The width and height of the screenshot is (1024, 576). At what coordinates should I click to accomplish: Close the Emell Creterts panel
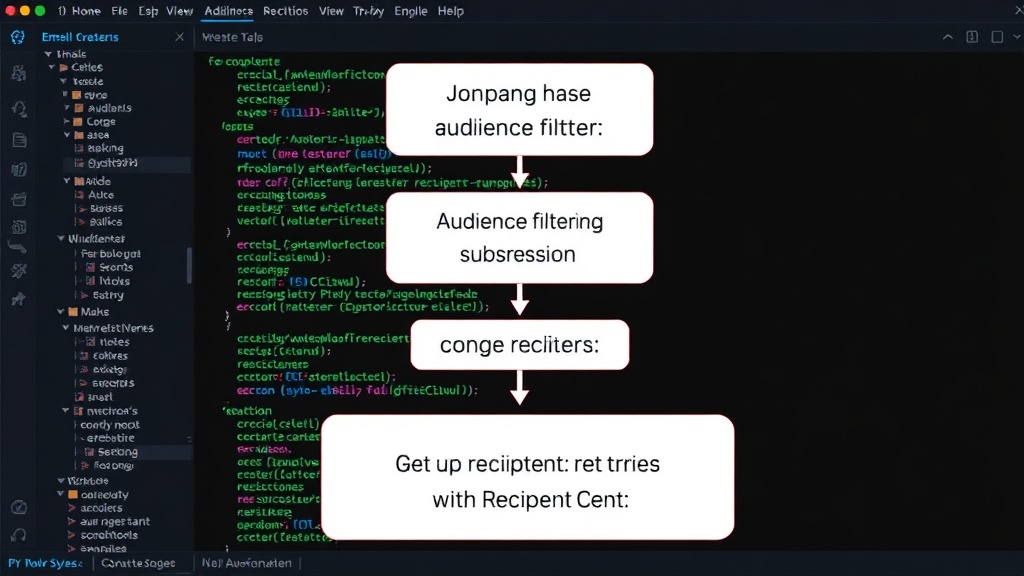coord(180,37)
